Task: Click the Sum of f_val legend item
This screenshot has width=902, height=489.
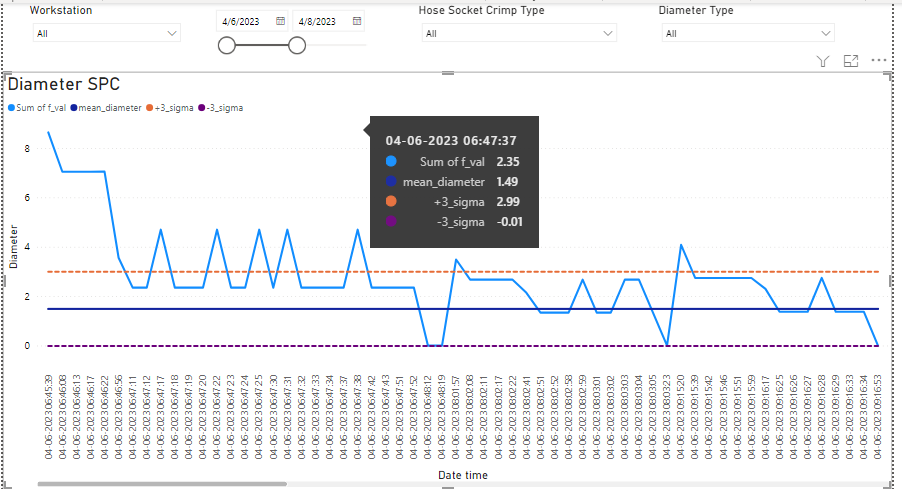Action: (37, 108)
